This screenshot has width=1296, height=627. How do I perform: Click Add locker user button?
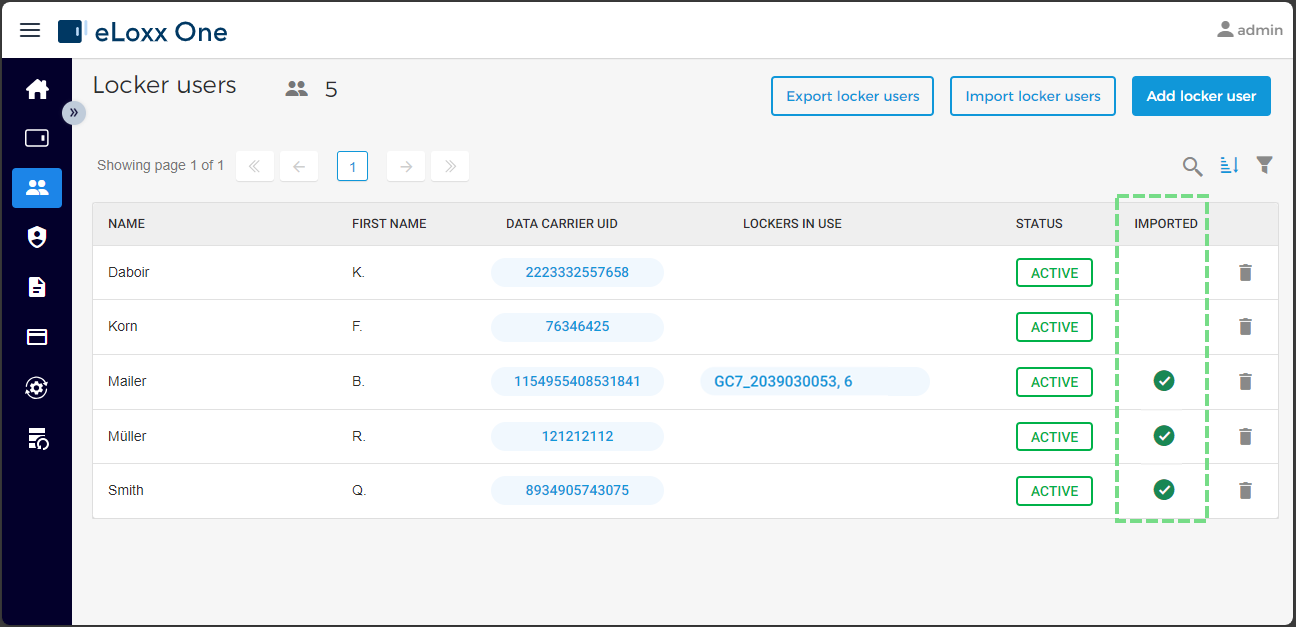click(x=1201, y=96)
